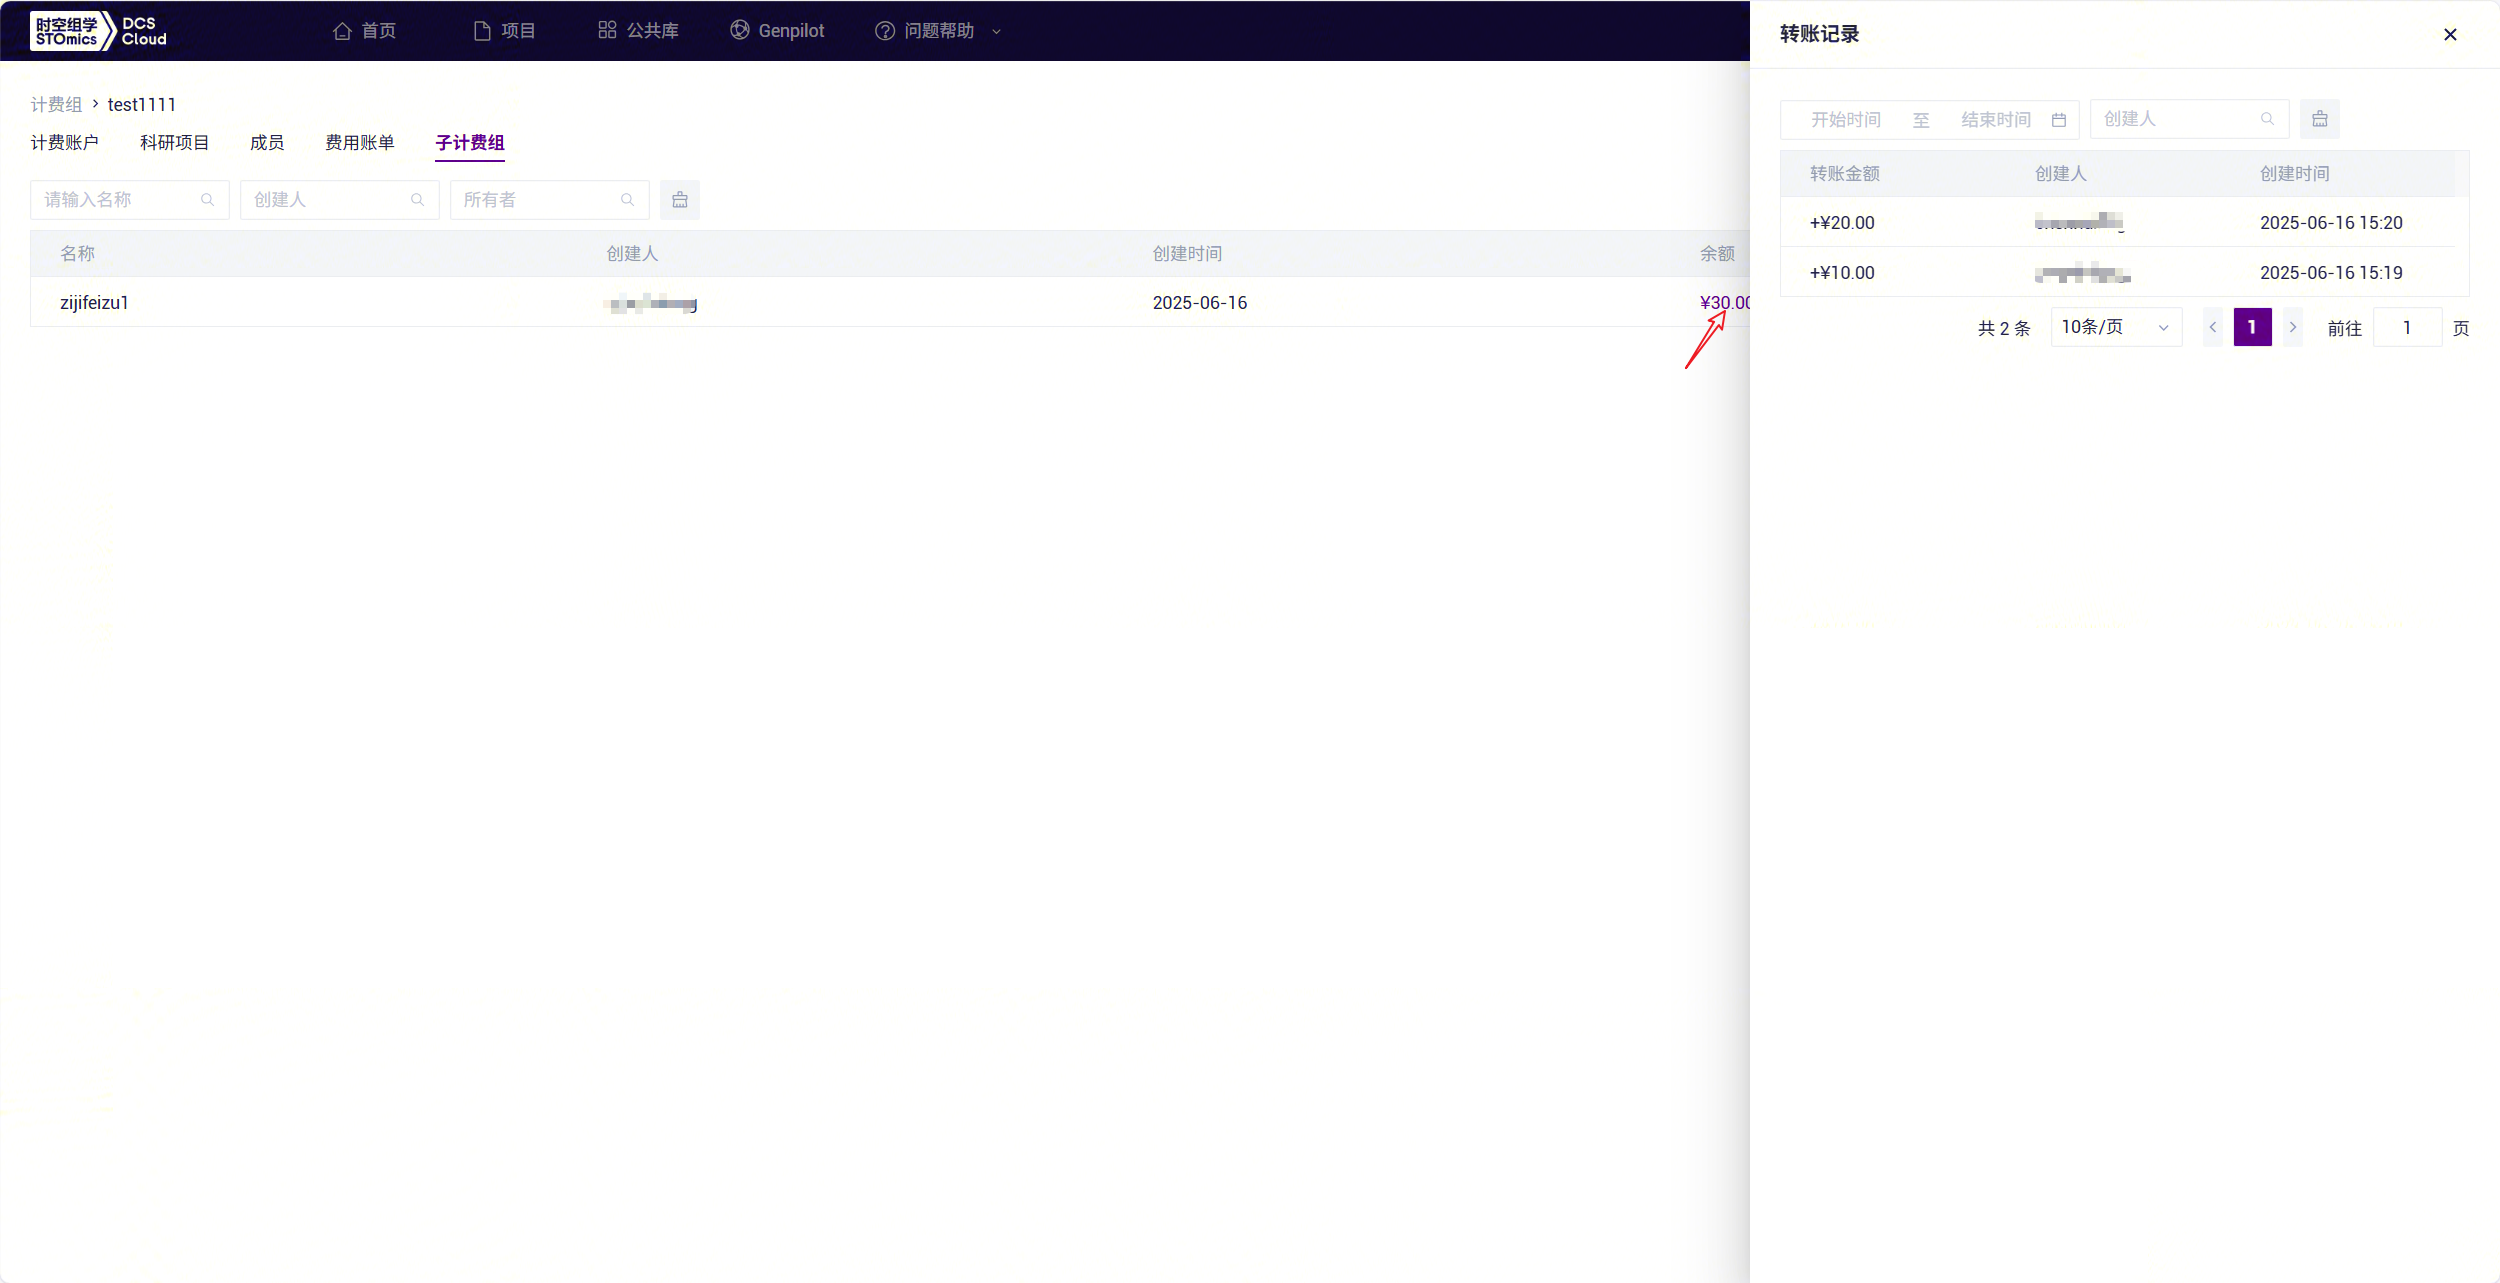Open Genpilot from the top navigation
The height and width of the screenshot is (1283, 2500).
click(x=777, y=31)
